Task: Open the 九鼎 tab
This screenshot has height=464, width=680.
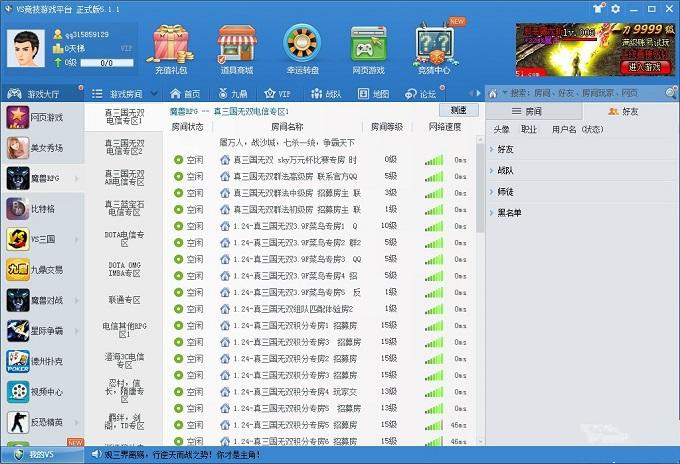Action: click(233, 93)
